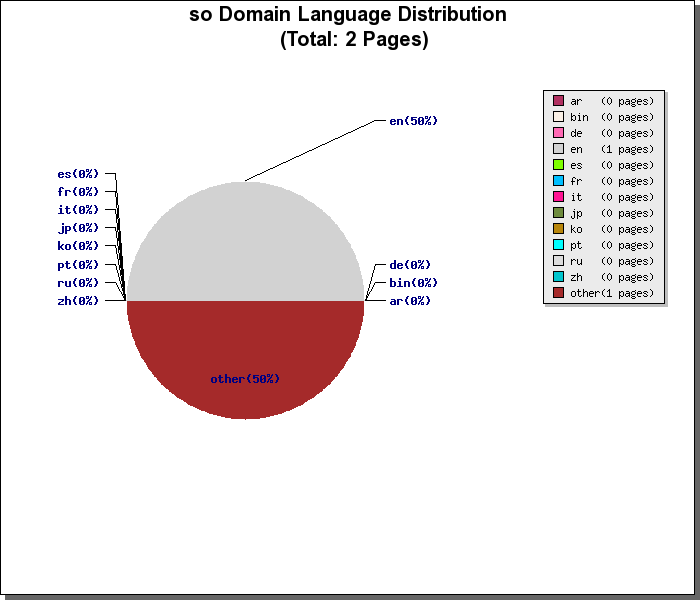Viewport: 700px width, 600px height.
Task: Click the it(0%) callout label
Action: tap(78, 210)
